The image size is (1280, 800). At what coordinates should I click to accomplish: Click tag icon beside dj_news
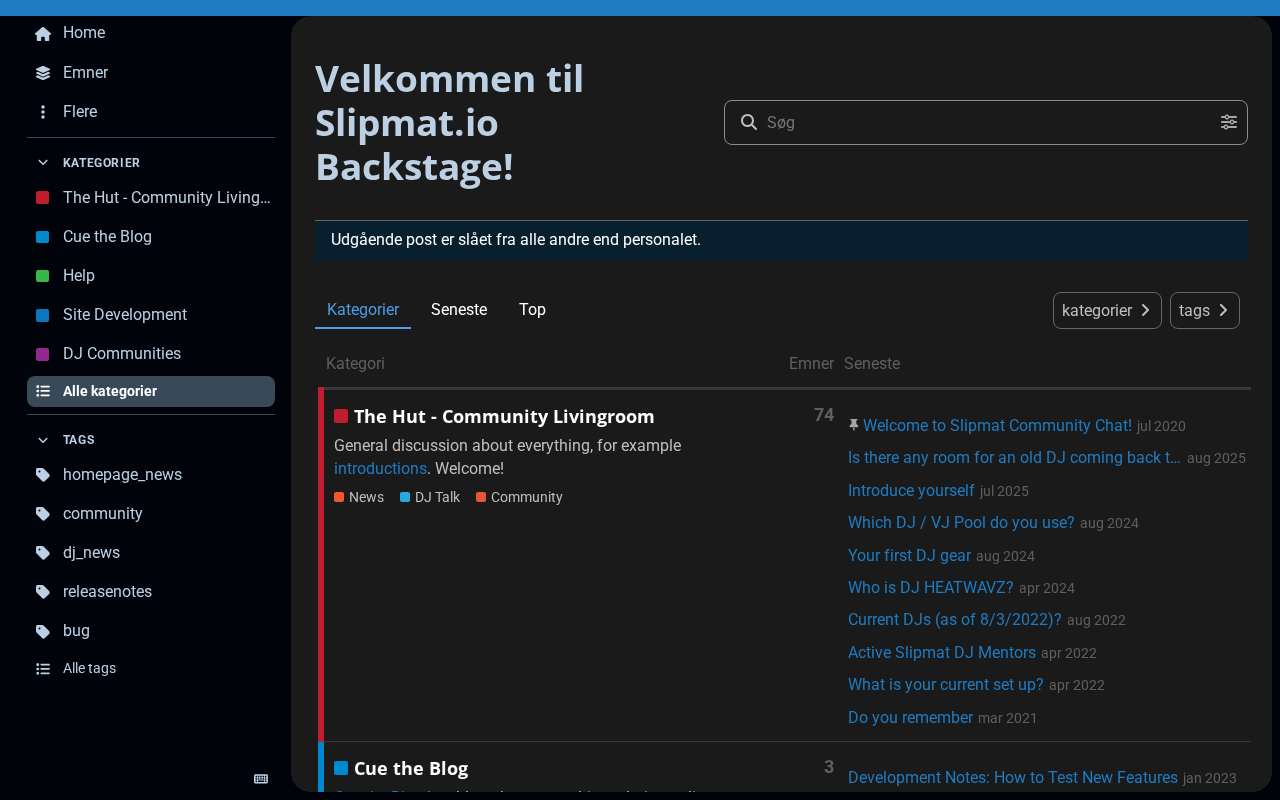tap(43, 553)
